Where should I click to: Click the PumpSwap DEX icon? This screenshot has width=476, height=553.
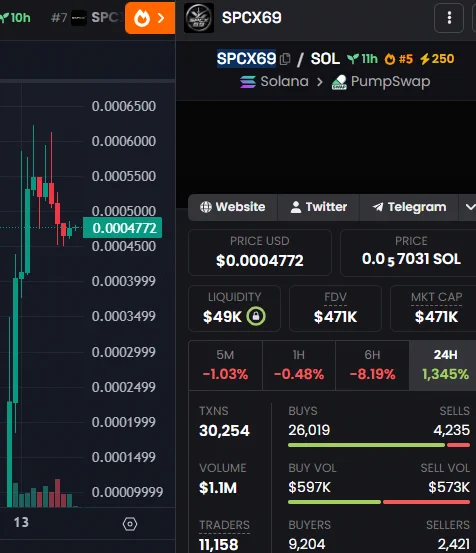coord(339,82)
